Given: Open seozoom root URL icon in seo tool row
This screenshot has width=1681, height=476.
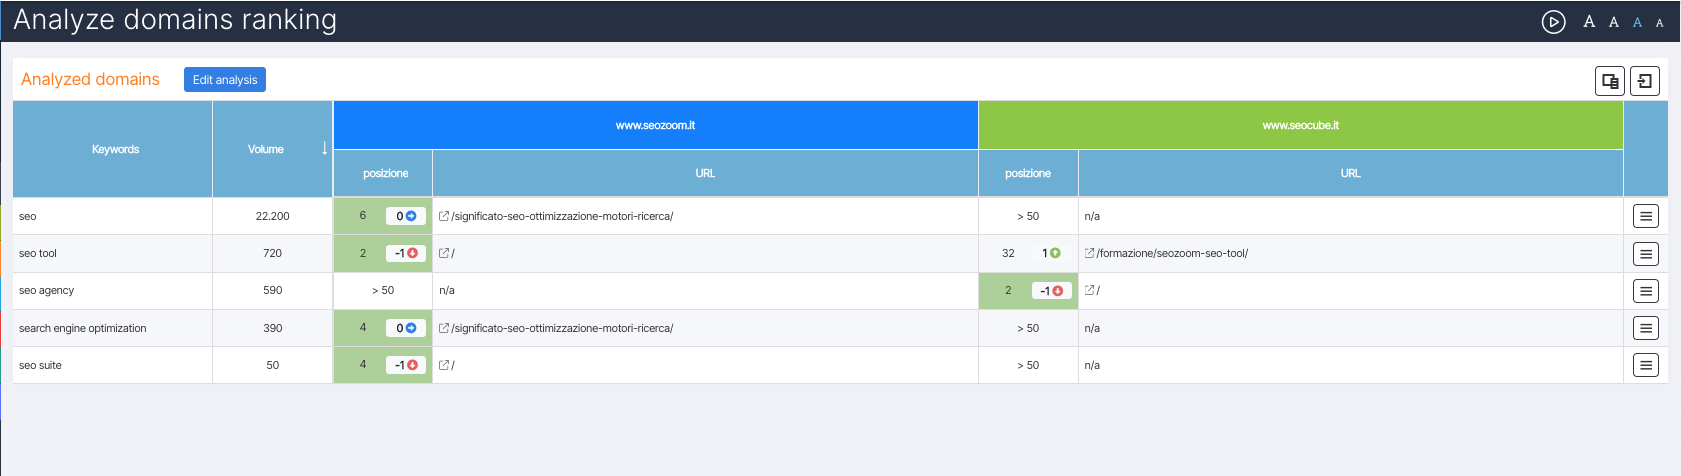Looking at the screenshot, I should (x=444, y=253).
